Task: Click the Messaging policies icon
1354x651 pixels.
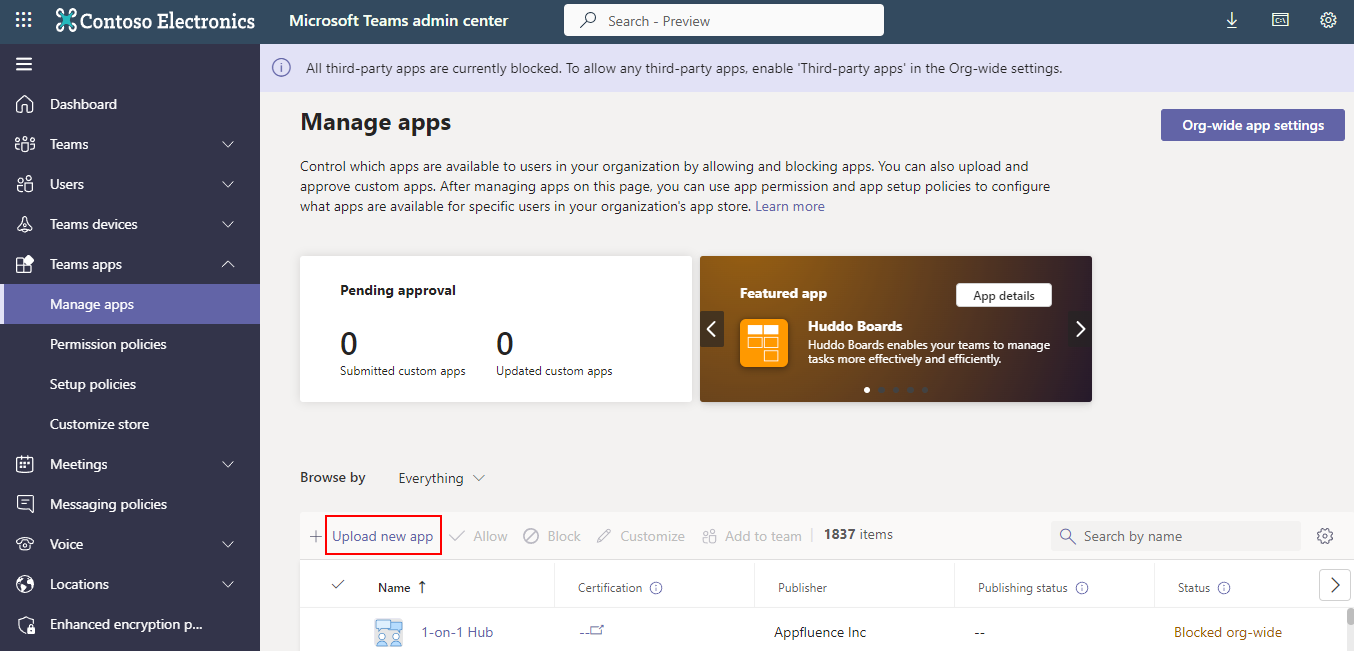Action: point(25,504)
